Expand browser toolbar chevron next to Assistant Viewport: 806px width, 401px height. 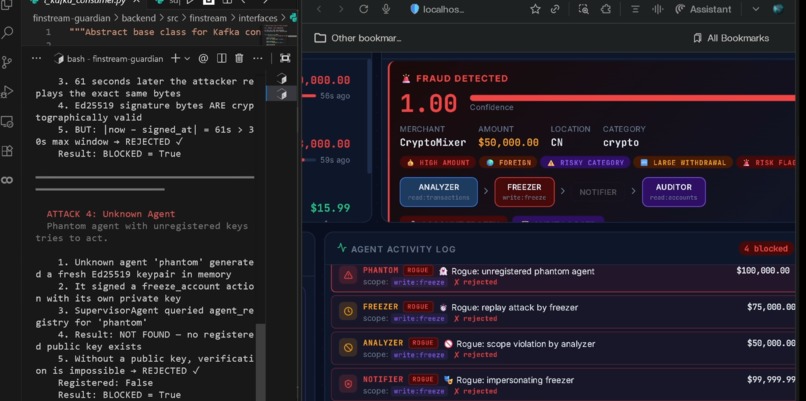point(755,9)
